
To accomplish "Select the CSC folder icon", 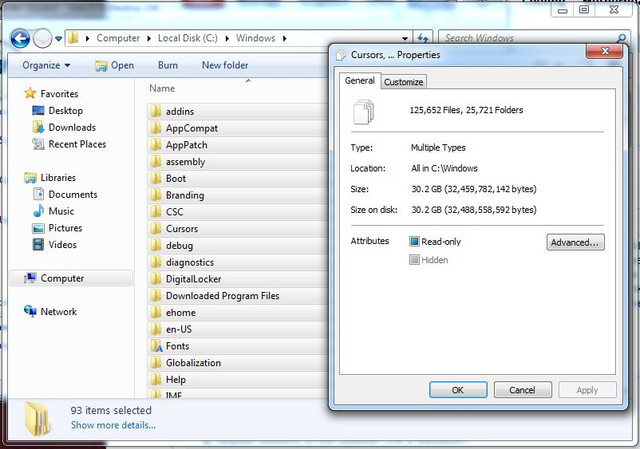I will (156, 211).
